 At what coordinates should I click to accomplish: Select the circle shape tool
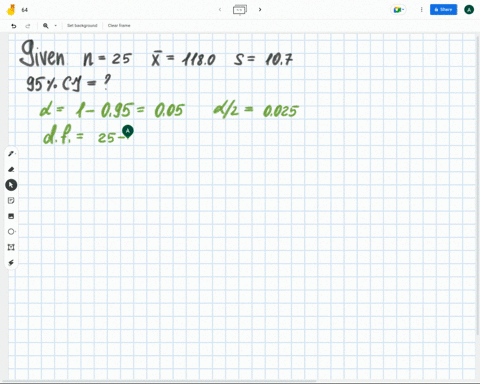tap(11, 232)
